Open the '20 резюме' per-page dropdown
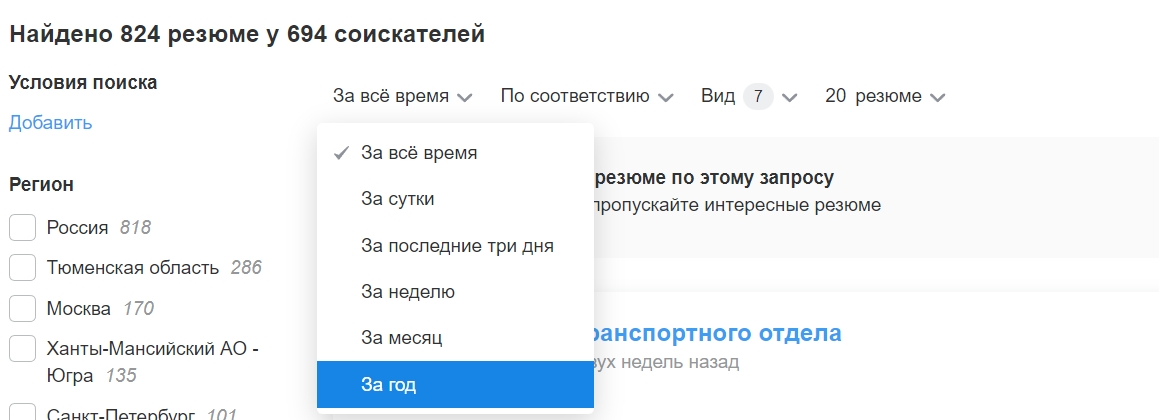Image resolution: width=1159 pixels, height=420 pixels. coord(885,96)
